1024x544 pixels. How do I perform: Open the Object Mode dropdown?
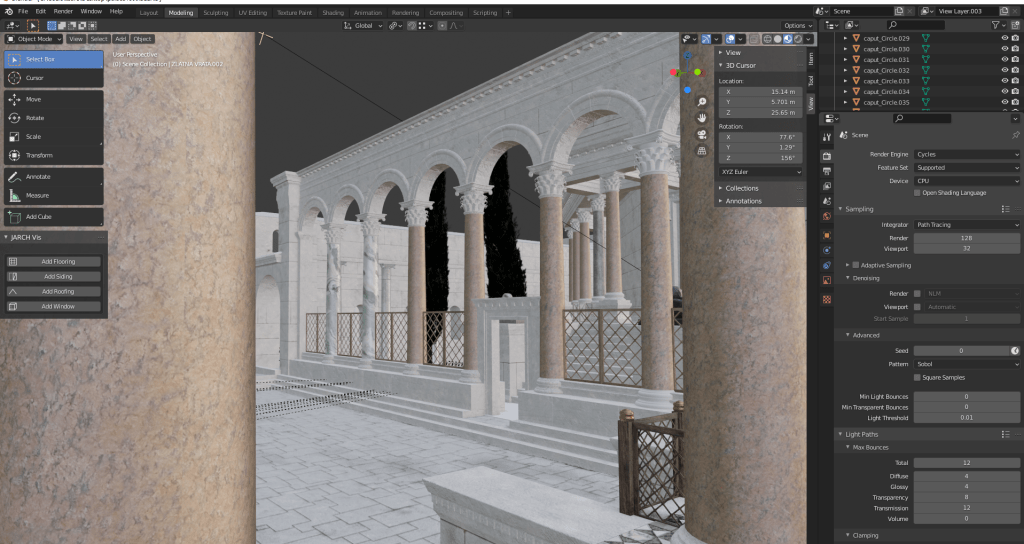(x=34, y=39)
